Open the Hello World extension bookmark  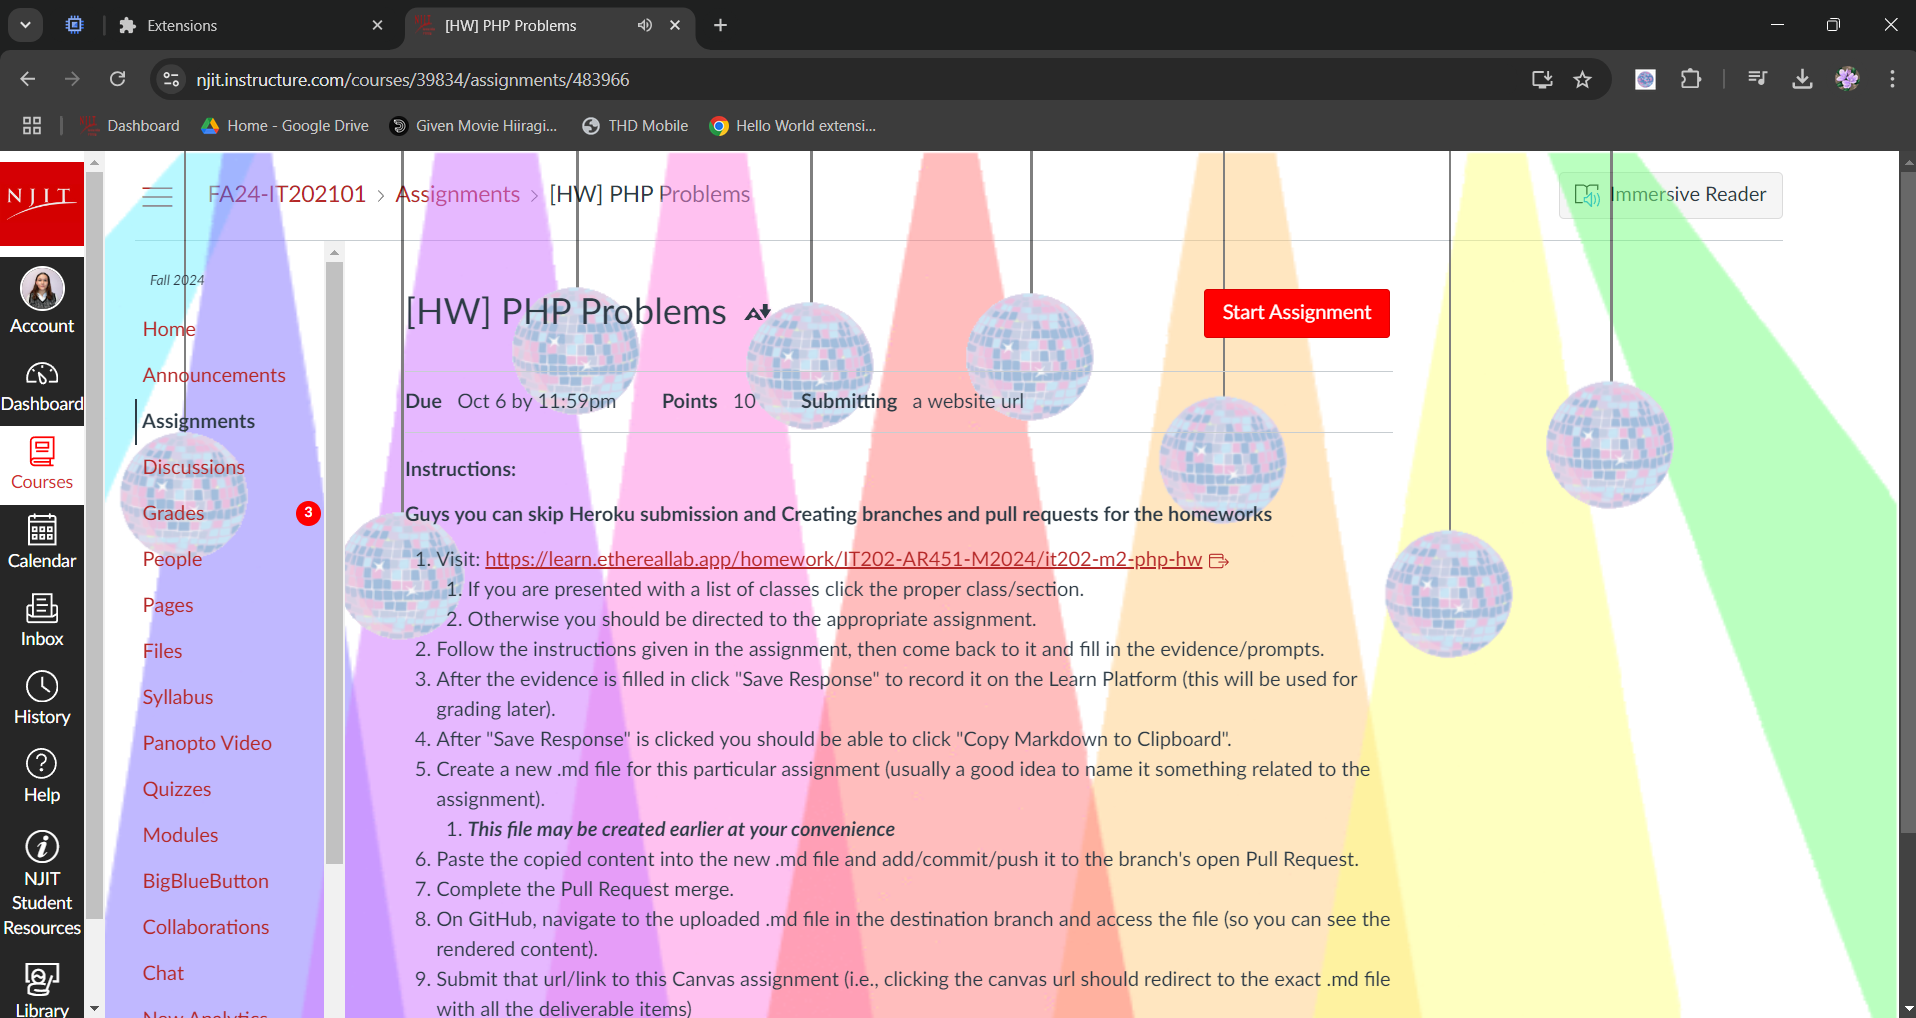[792, 125]
